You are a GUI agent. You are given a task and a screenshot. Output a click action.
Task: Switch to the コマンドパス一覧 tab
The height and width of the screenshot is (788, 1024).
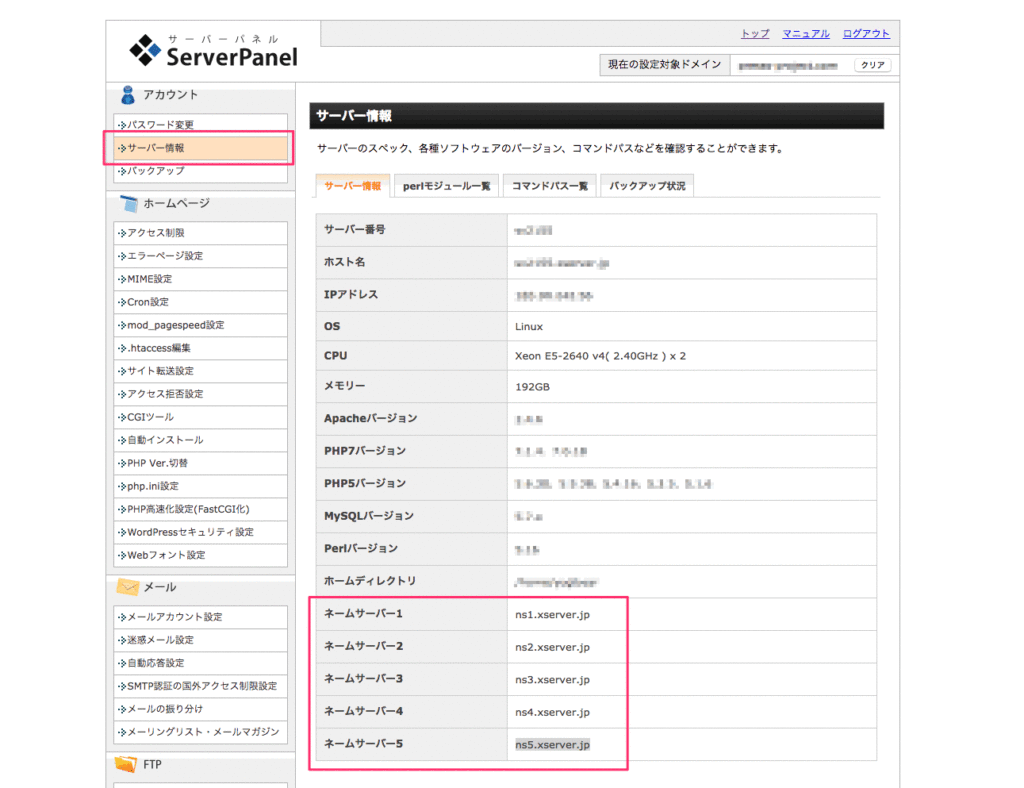(550, 186)
